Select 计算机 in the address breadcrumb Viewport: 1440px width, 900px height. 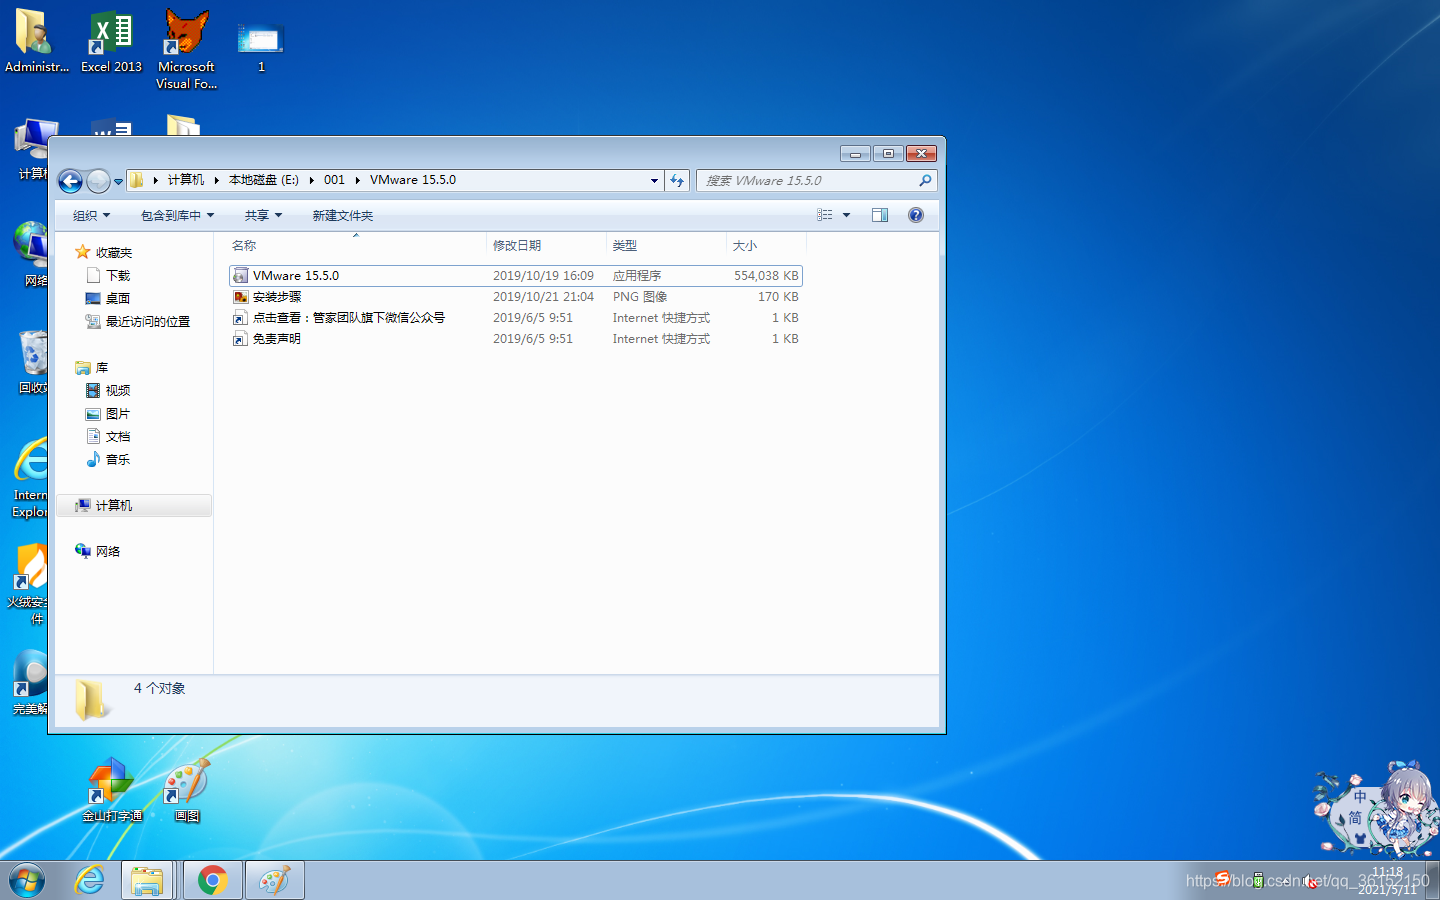(186, 180)
